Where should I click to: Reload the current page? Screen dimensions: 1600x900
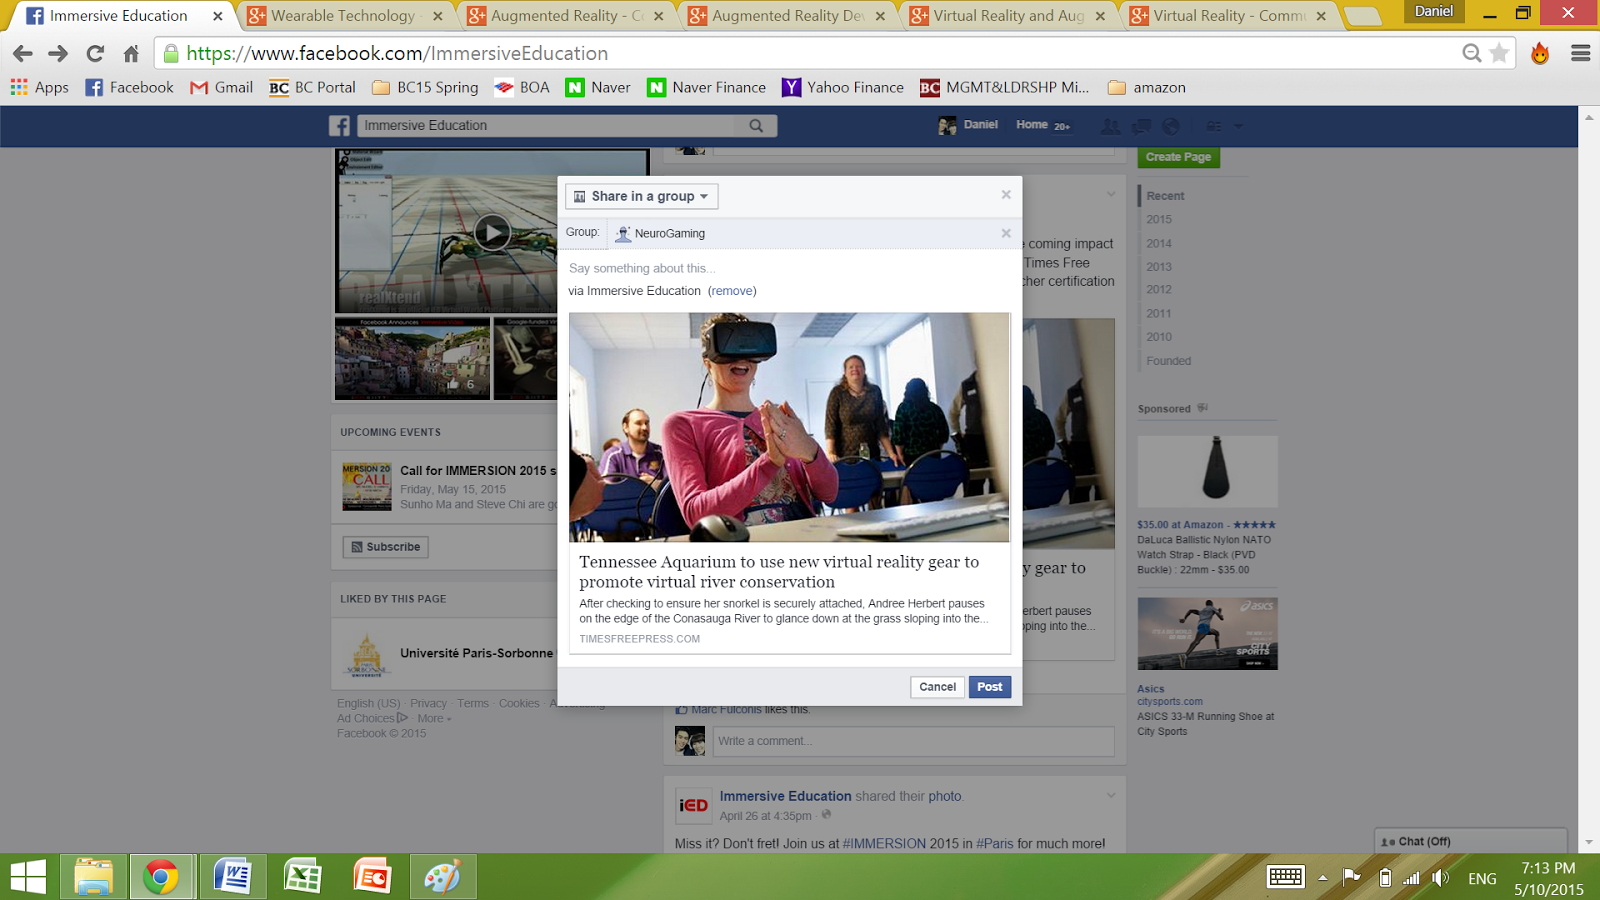(95, 54)
